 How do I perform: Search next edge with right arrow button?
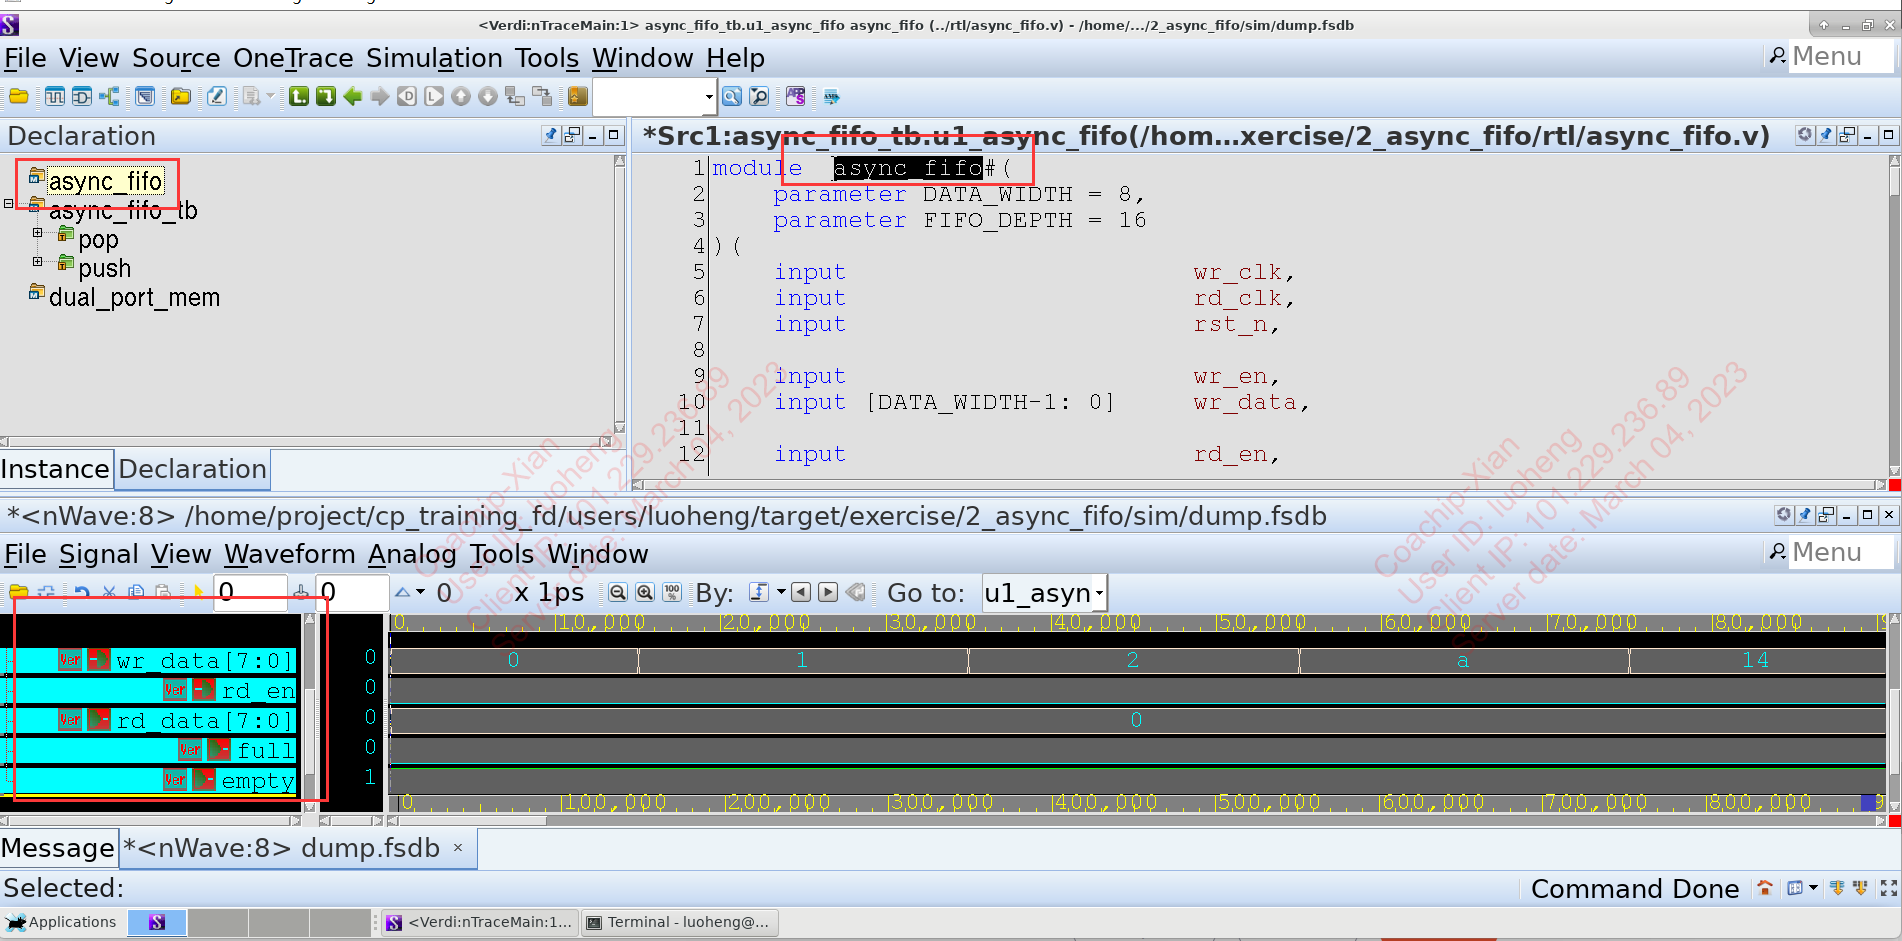(x=827, y=592)
